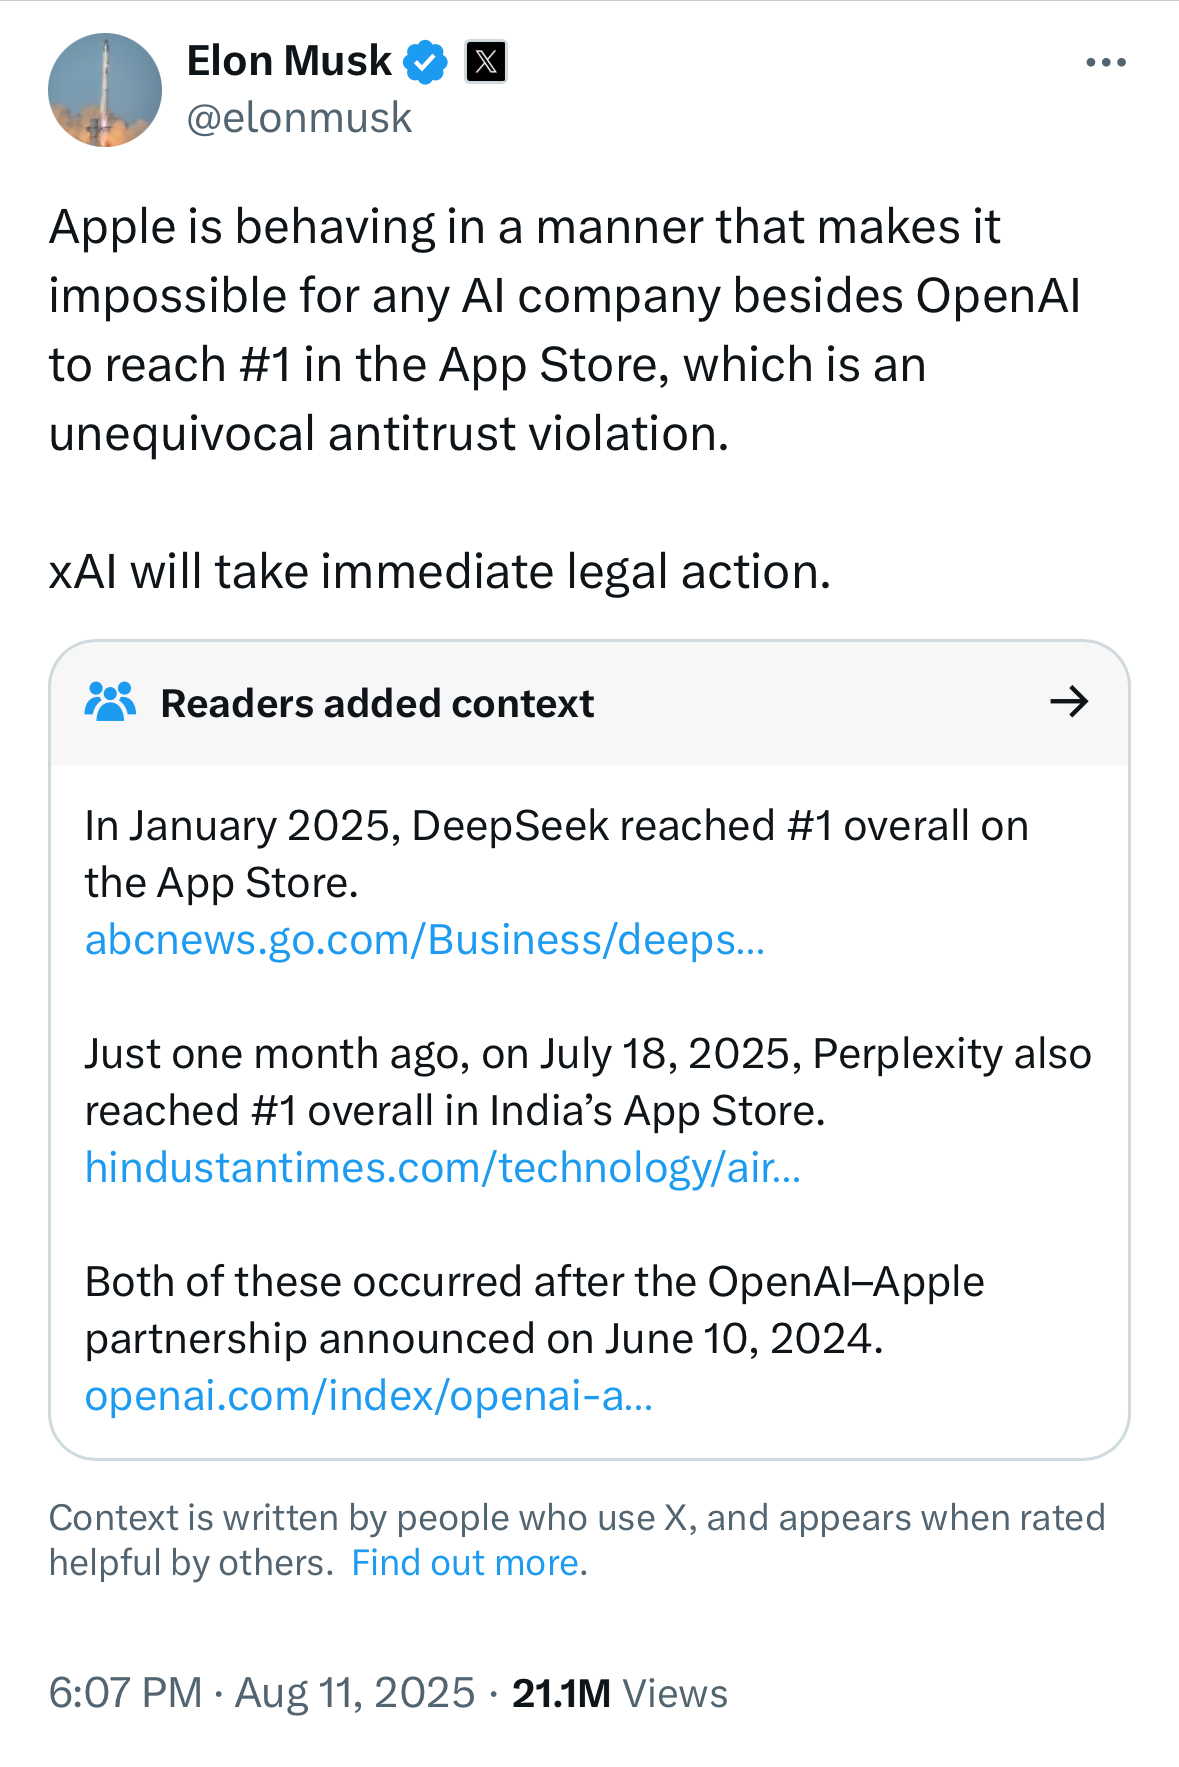Click the X affiliation badge beside the name
1179x1767 pixels.
[x=486, y=62]
